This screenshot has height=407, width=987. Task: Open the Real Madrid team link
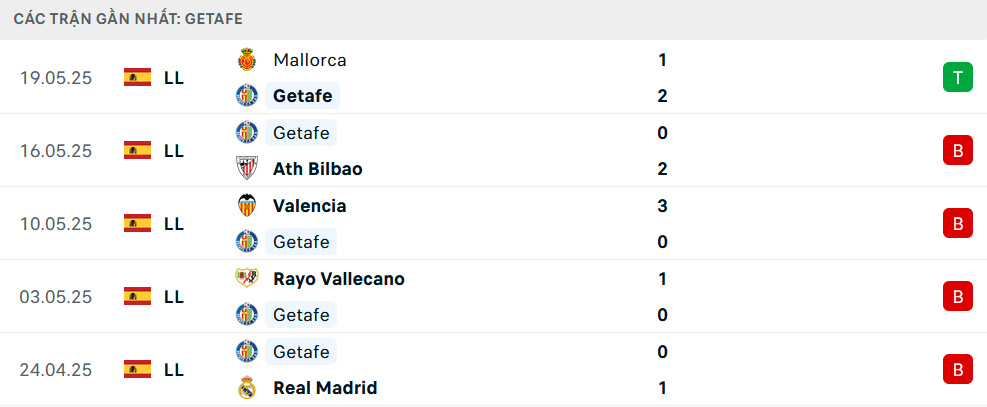point(325,388)
